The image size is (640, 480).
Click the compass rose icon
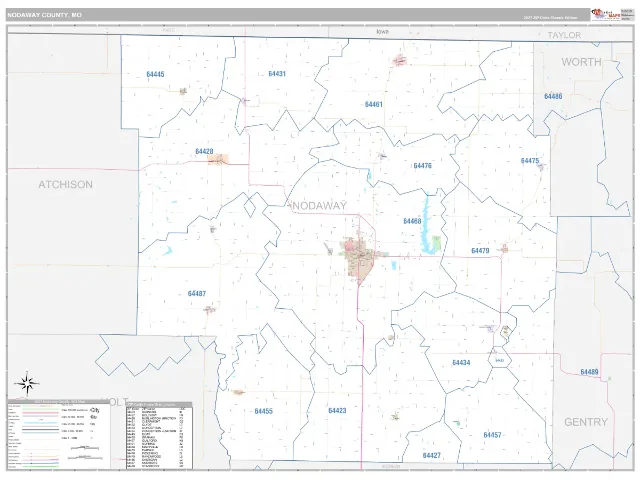point(27,384)
